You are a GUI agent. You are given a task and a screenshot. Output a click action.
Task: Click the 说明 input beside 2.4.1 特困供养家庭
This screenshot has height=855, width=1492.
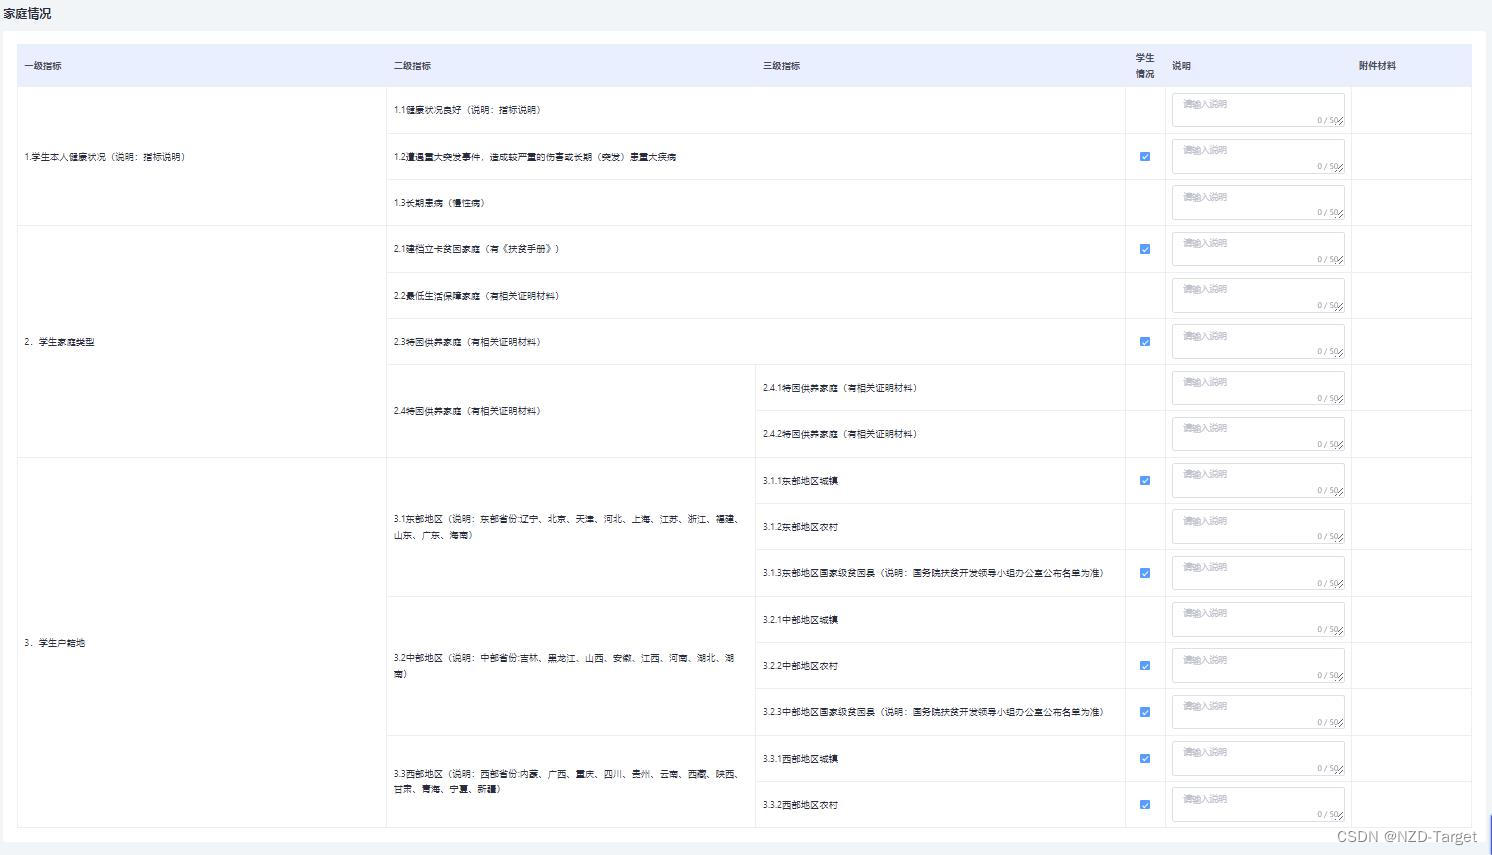(x=1257, y=387)
